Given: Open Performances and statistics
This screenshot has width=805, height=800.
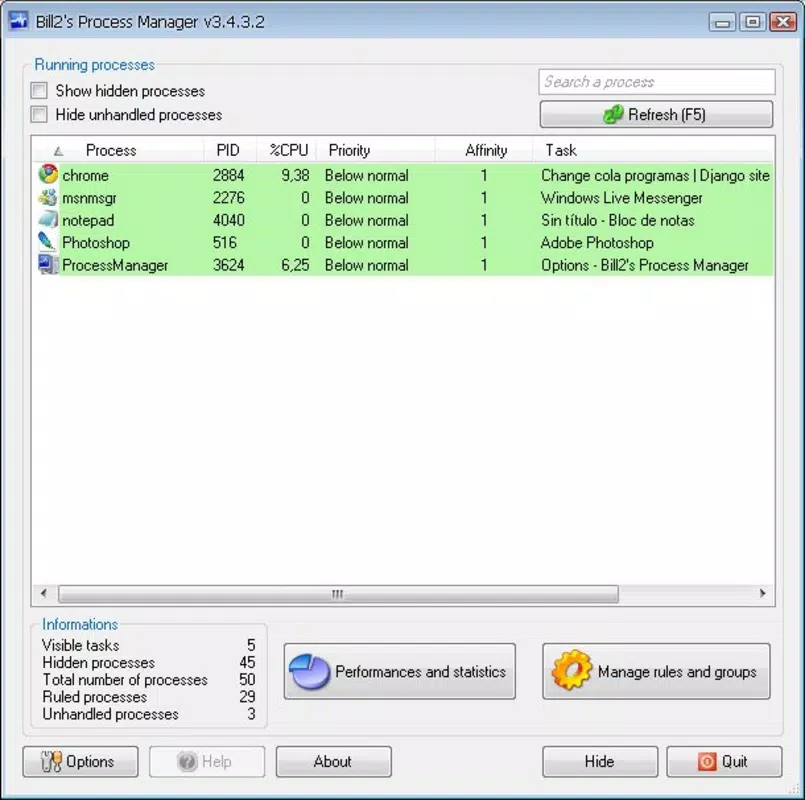Looking at the screenshot, I should pos(399,671).
